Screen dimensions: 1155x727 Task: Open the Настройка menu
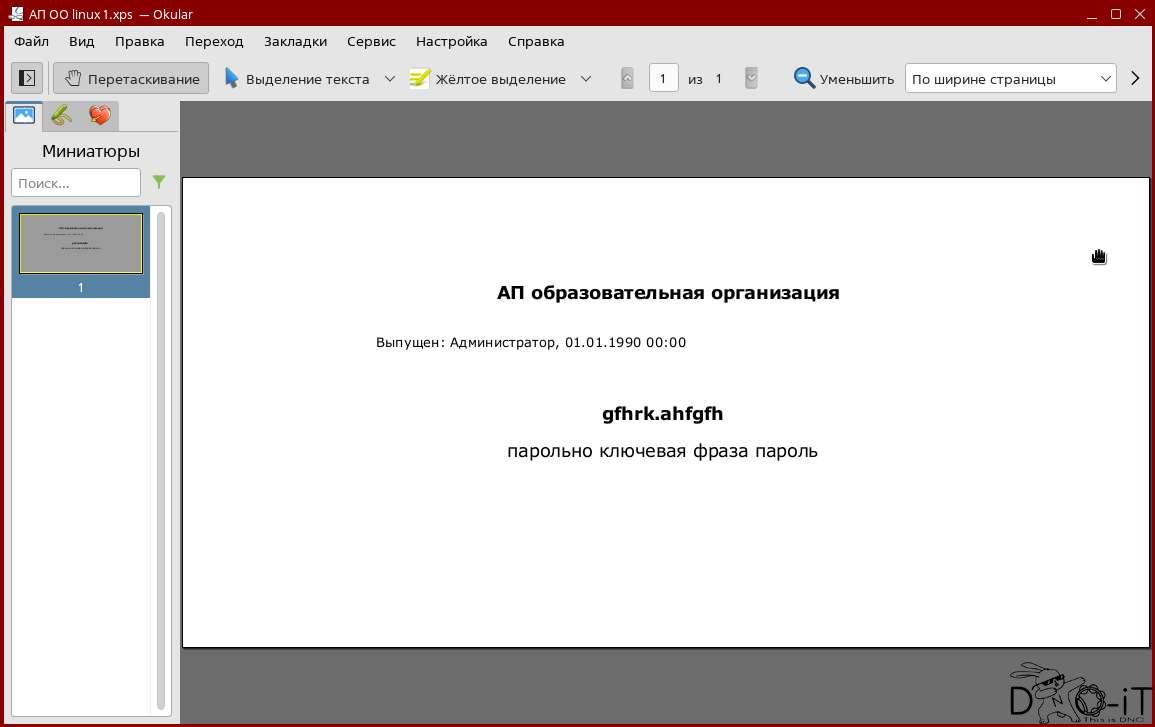[x=451, y=41]
